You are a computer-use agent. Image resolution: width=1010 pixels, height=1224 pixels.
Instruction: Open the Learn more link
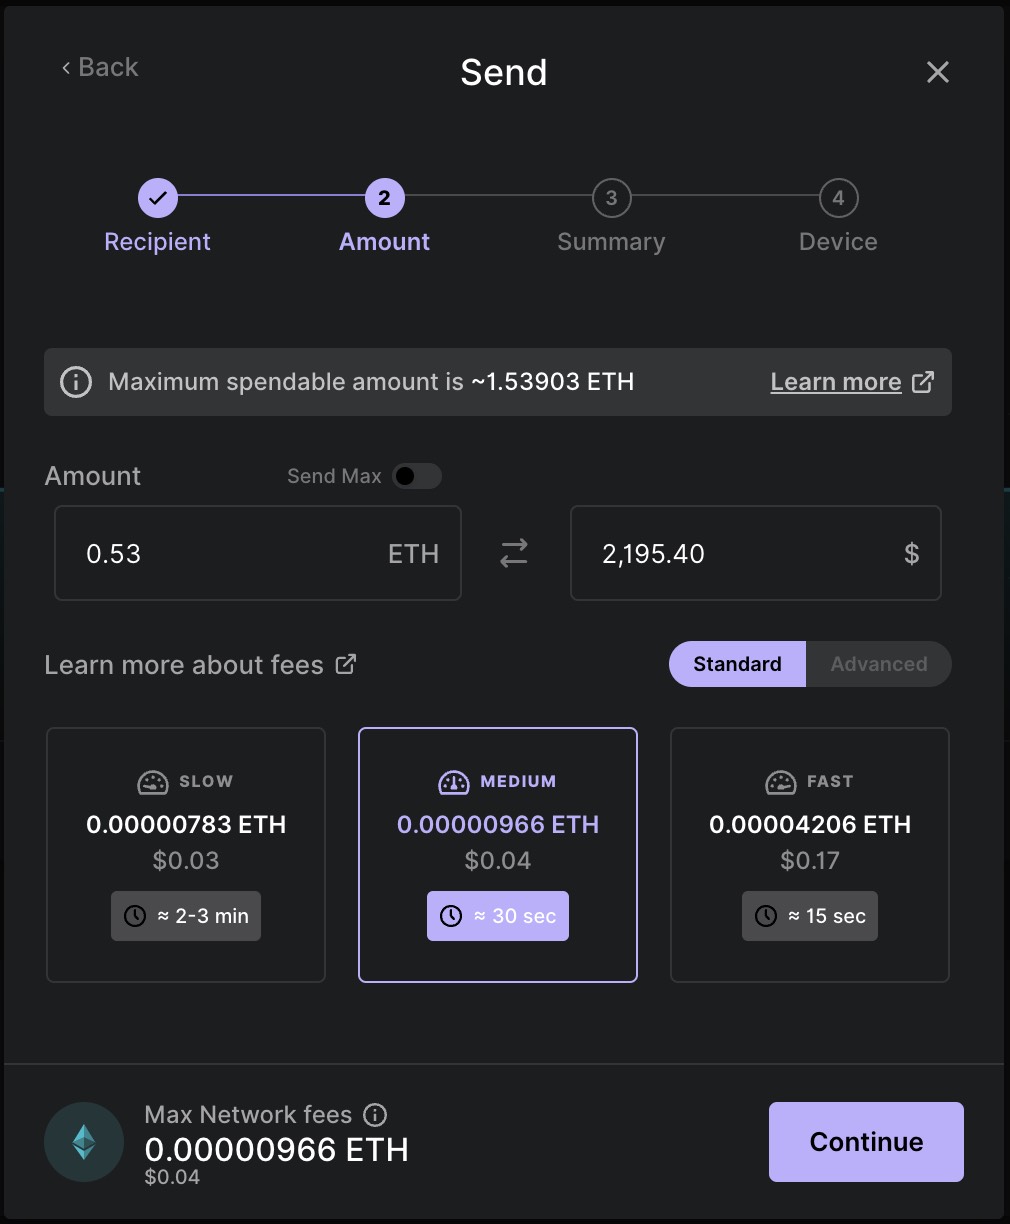click(x=836, y=382)
